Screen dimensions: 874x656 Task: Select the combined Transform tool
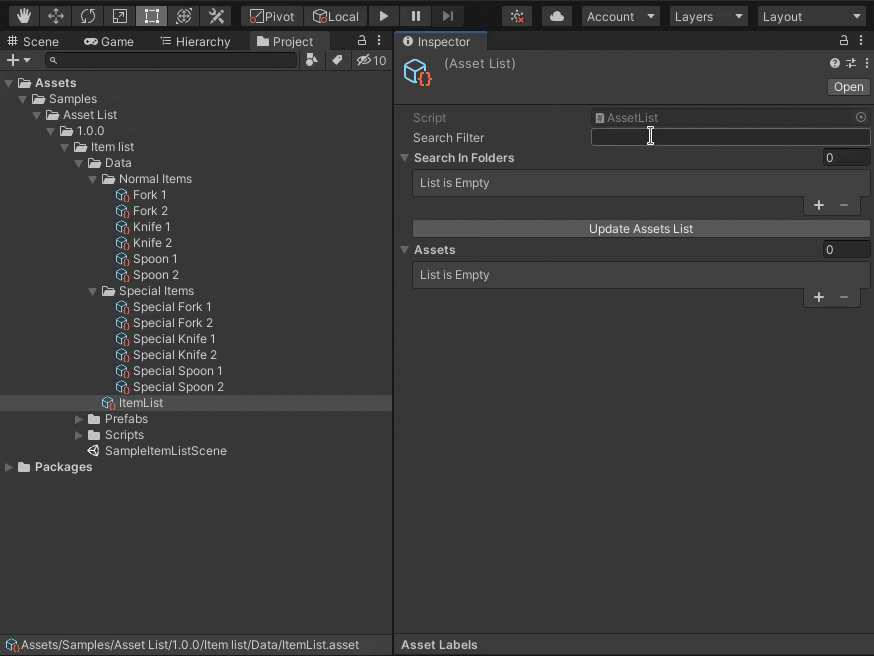pyautogui.click(x=184, y=16)
